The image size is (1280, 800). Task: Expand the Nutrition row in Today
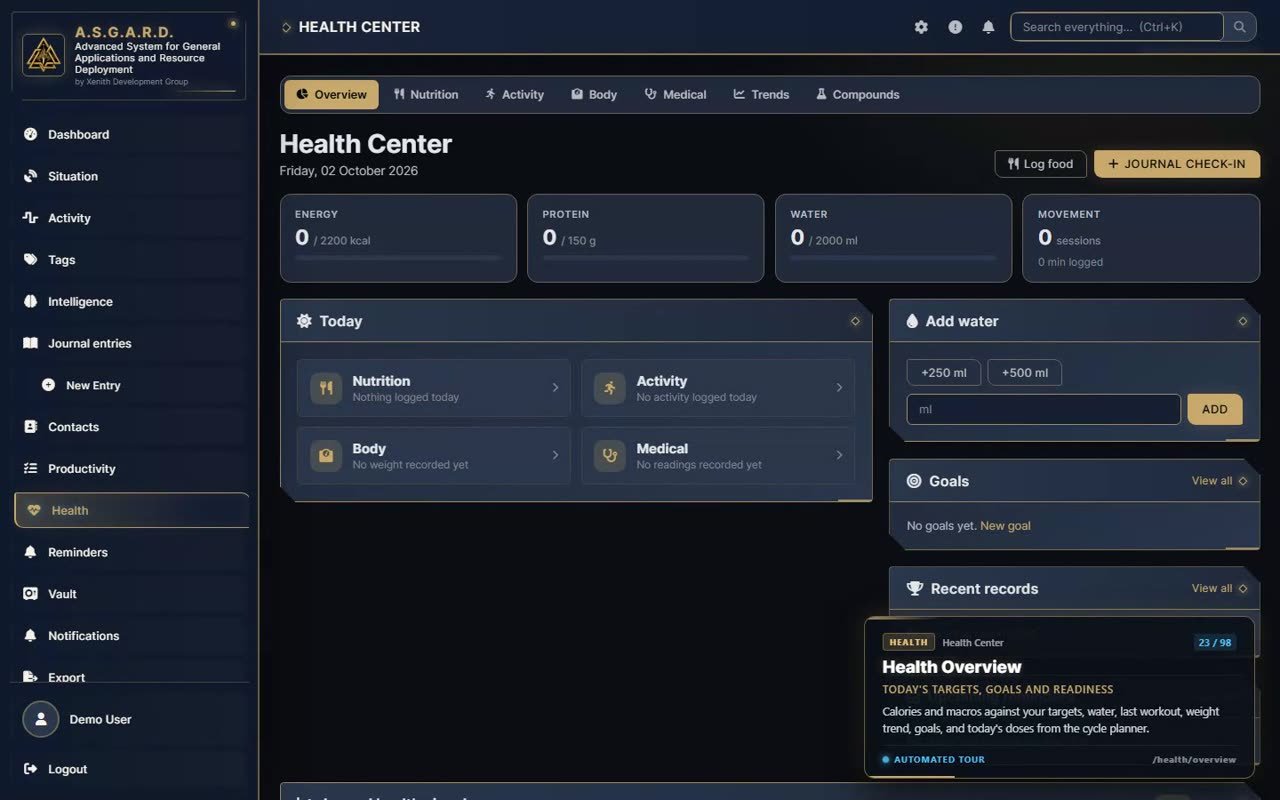(x=434, y=388)
